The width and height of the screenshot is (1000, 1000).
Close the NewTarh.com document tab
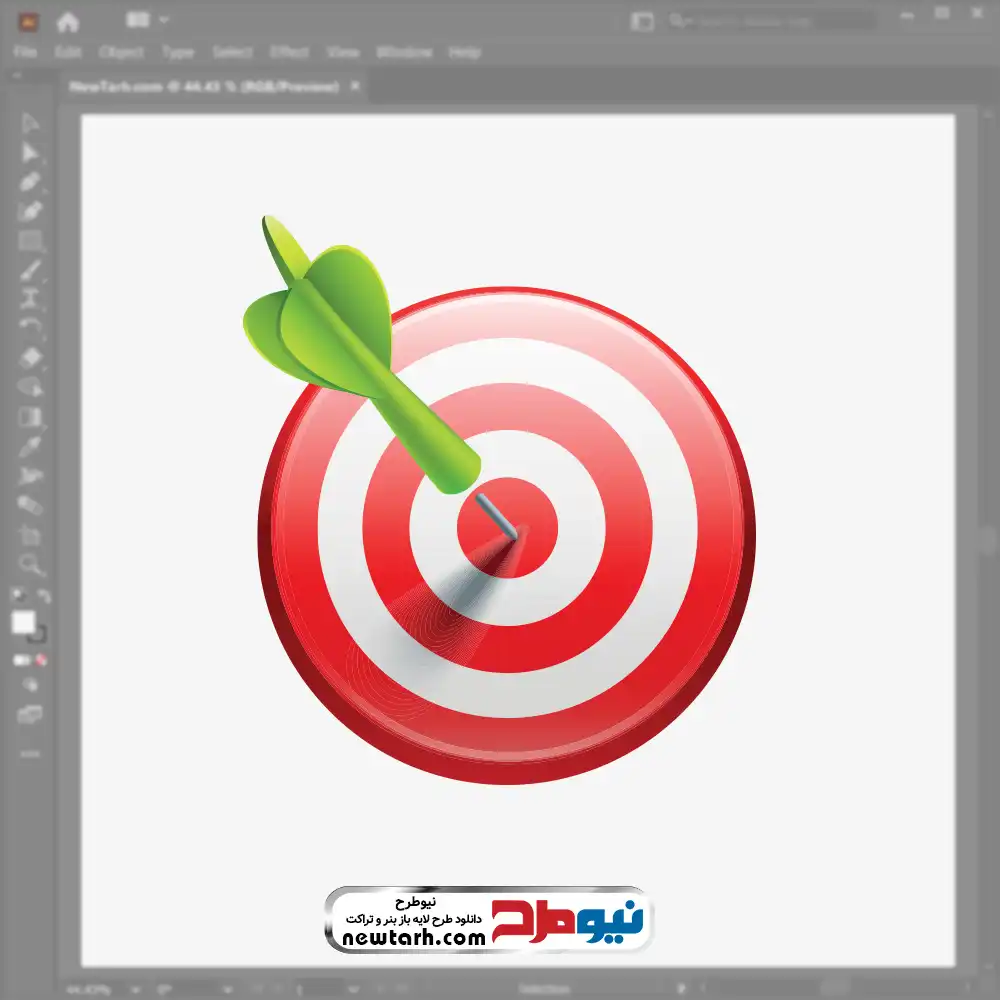pyautogui.click(x=354, y=87)
